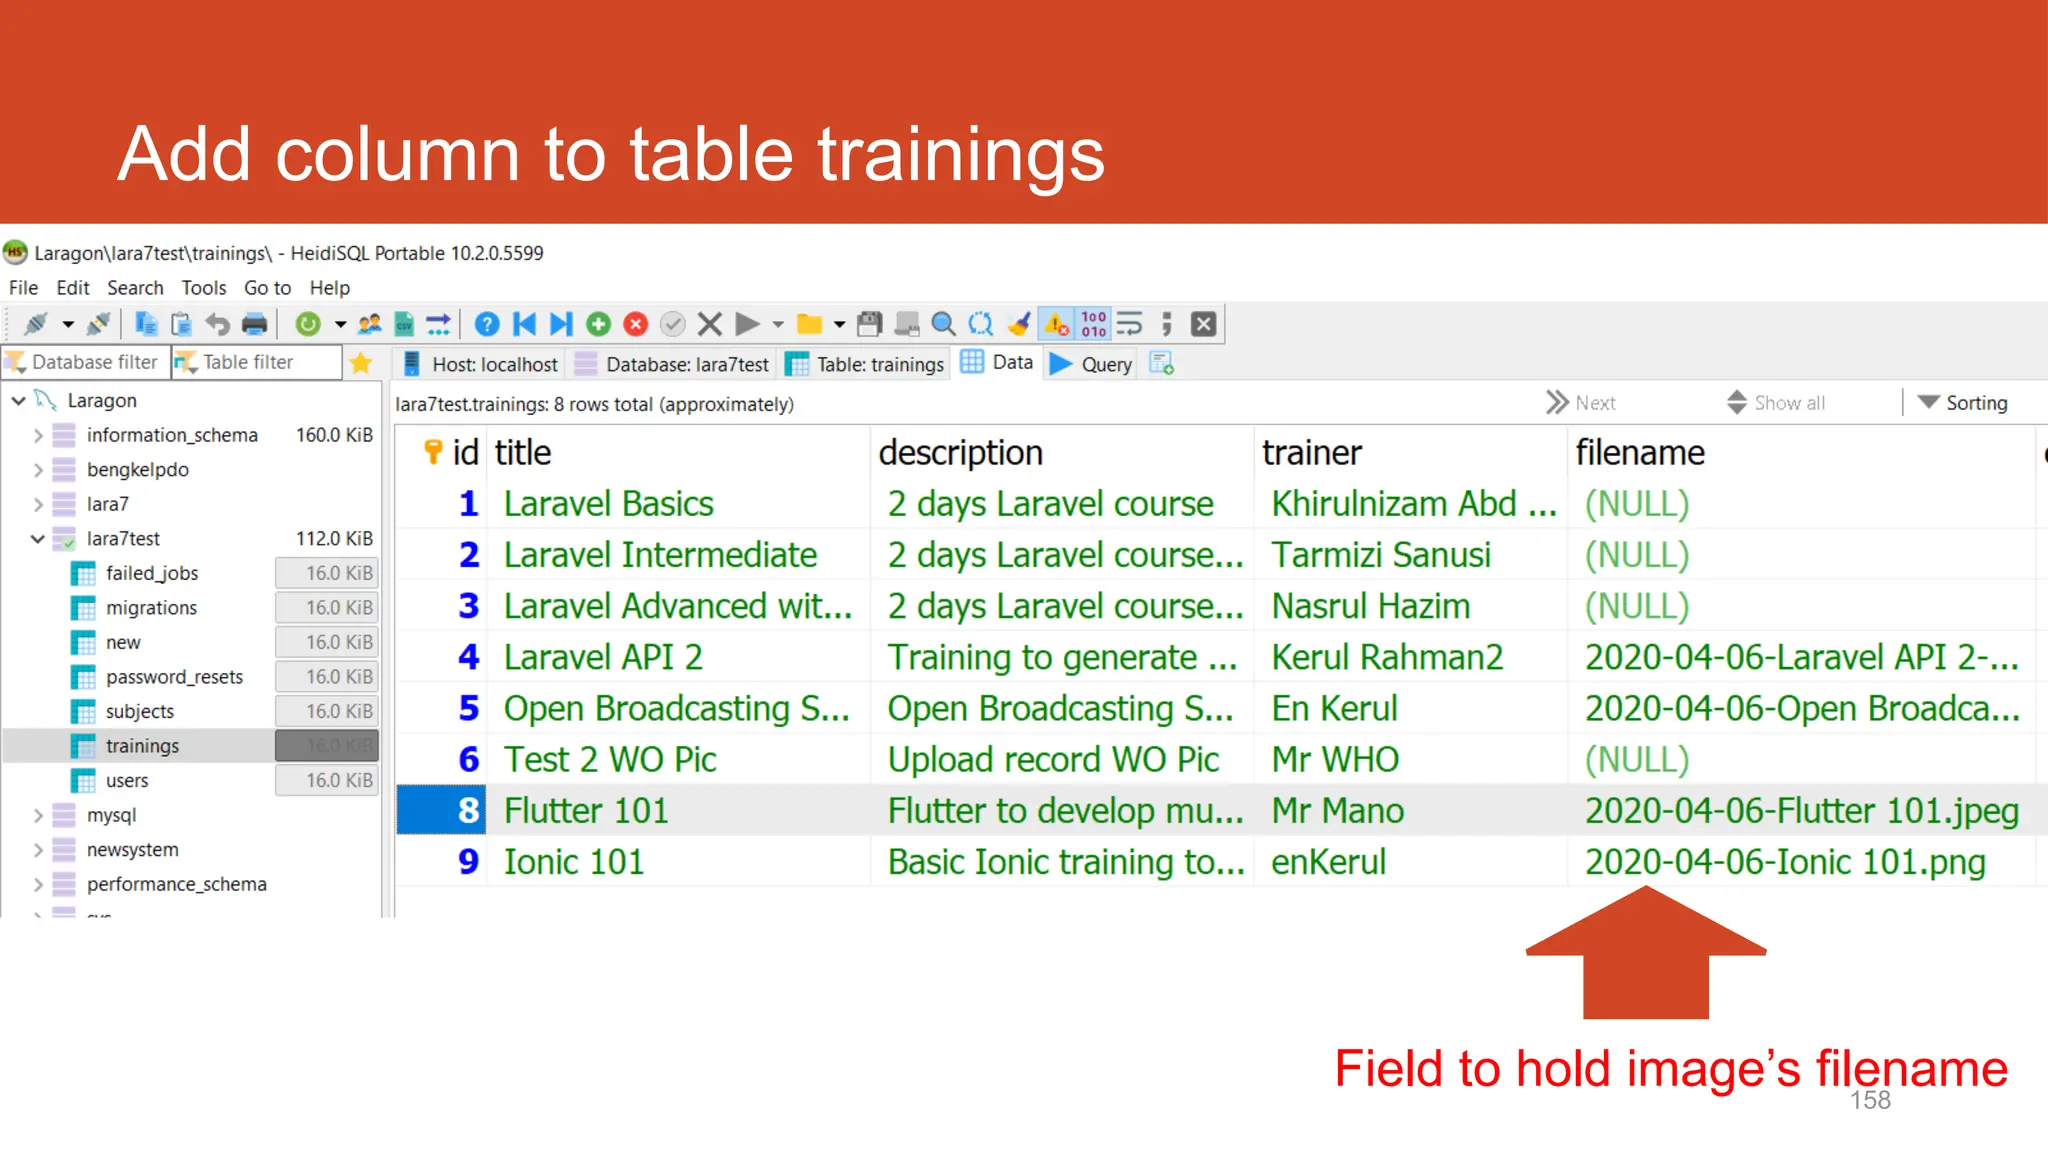Open the dropdown arrow beside the refresh icon
Viewport: 2048px width, 1152px height.
click(x=340, y=324)
